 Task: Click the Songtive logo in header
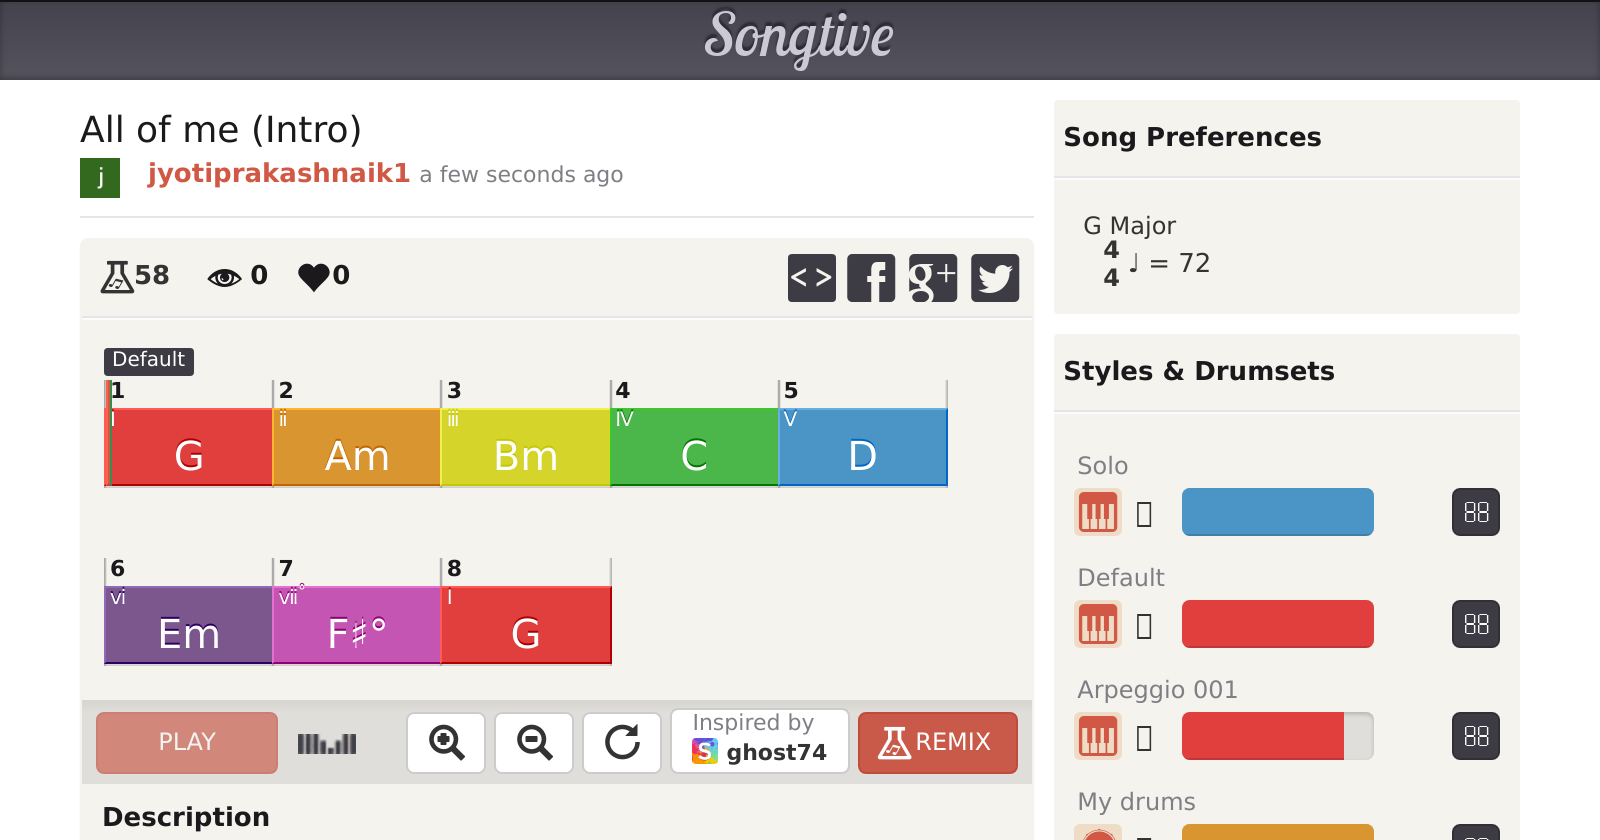[799, 37]
